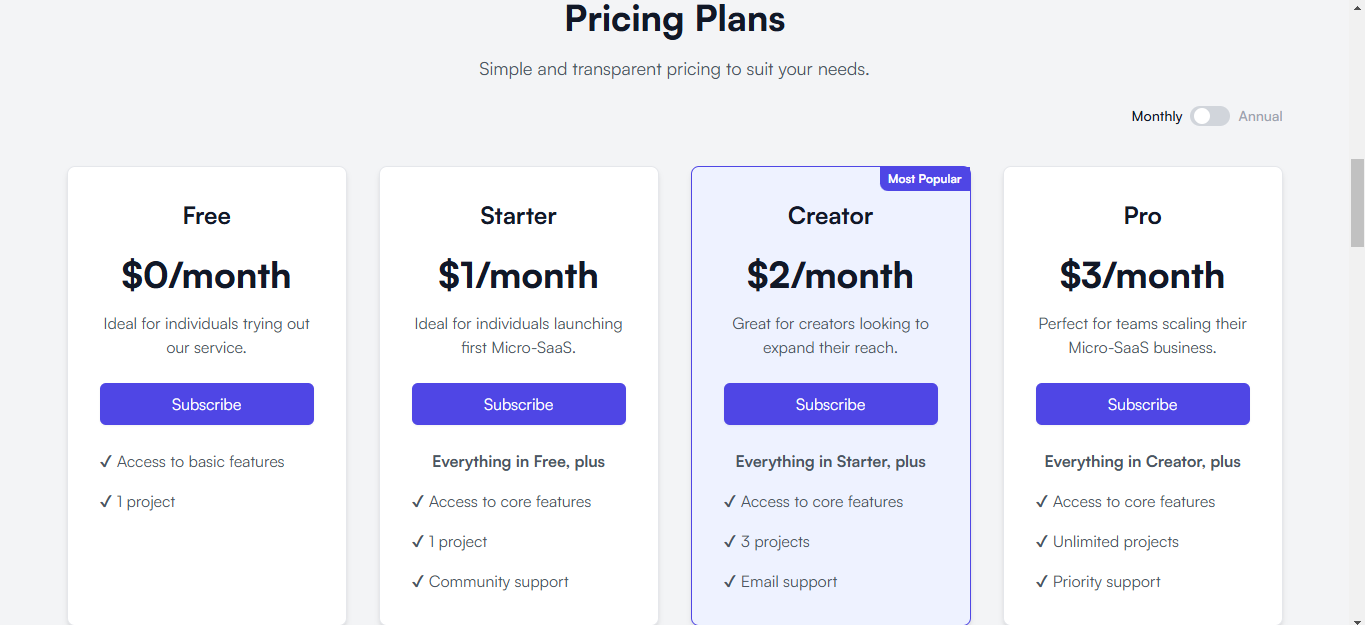The image size is (1365, 625).
Task: Click the Most Popular badge
Action: click(x=925, y=179)
